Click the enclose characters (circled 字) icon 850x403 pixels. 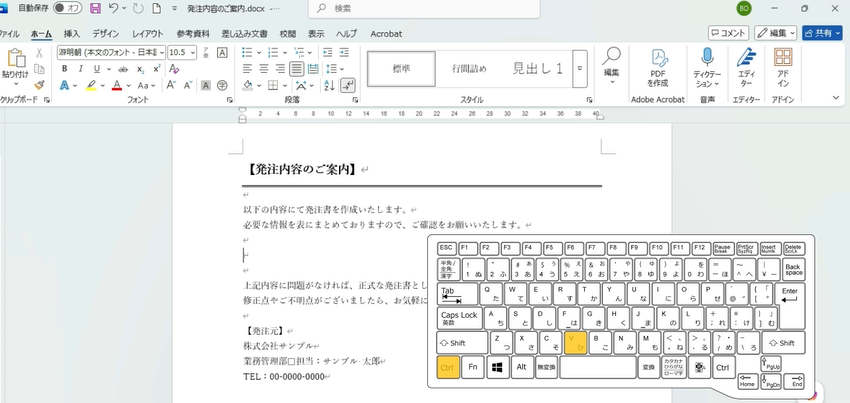222,85
